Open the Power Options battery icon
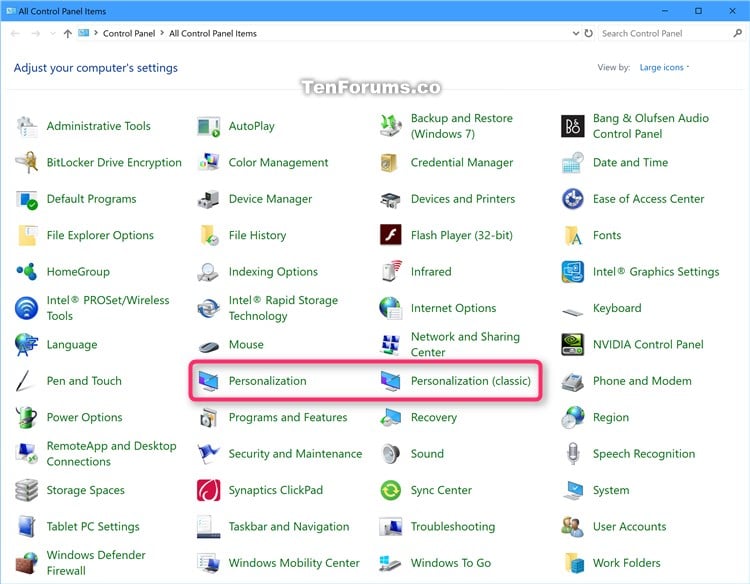750x584 pixels. (x=27, y=418)
